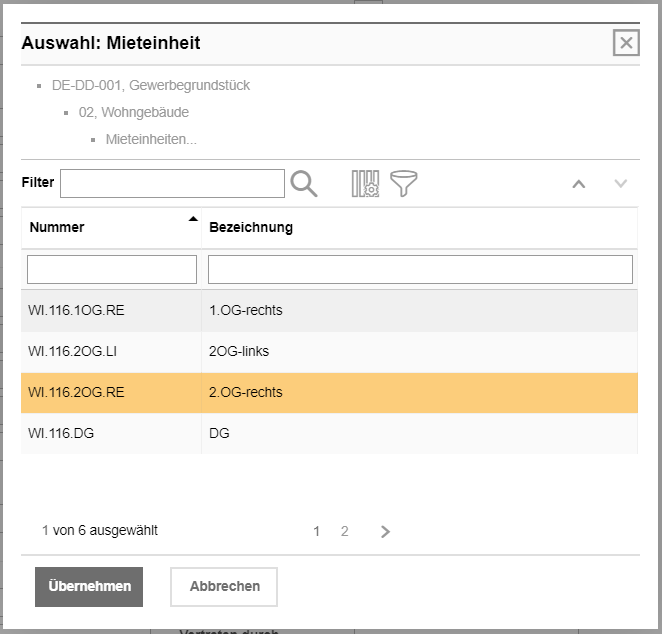
Task: Open the column settings icon
Action: pos(365,183)
